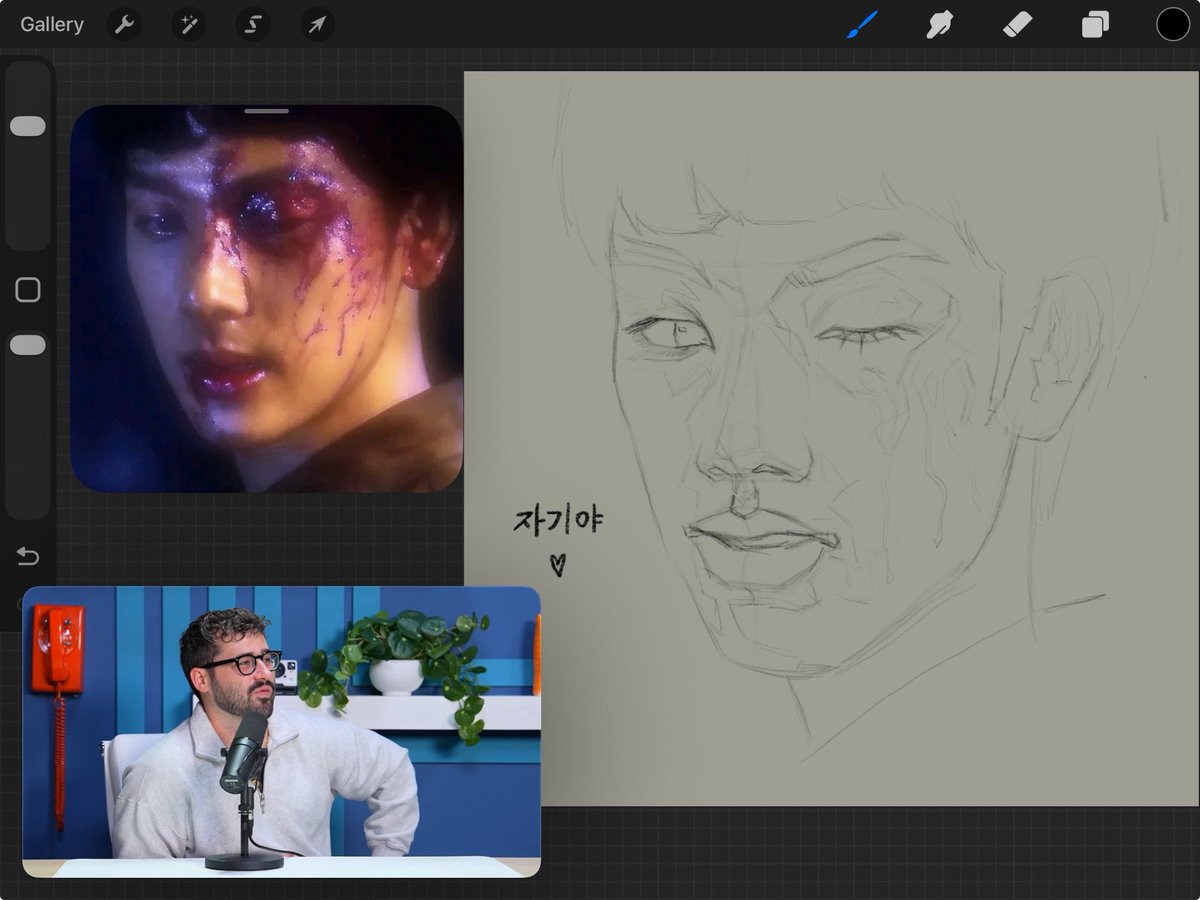Open the Actions wrench menu
The height and width of the screenshot is (900, 1200).
pyautogui.click(x=124, y=24)
